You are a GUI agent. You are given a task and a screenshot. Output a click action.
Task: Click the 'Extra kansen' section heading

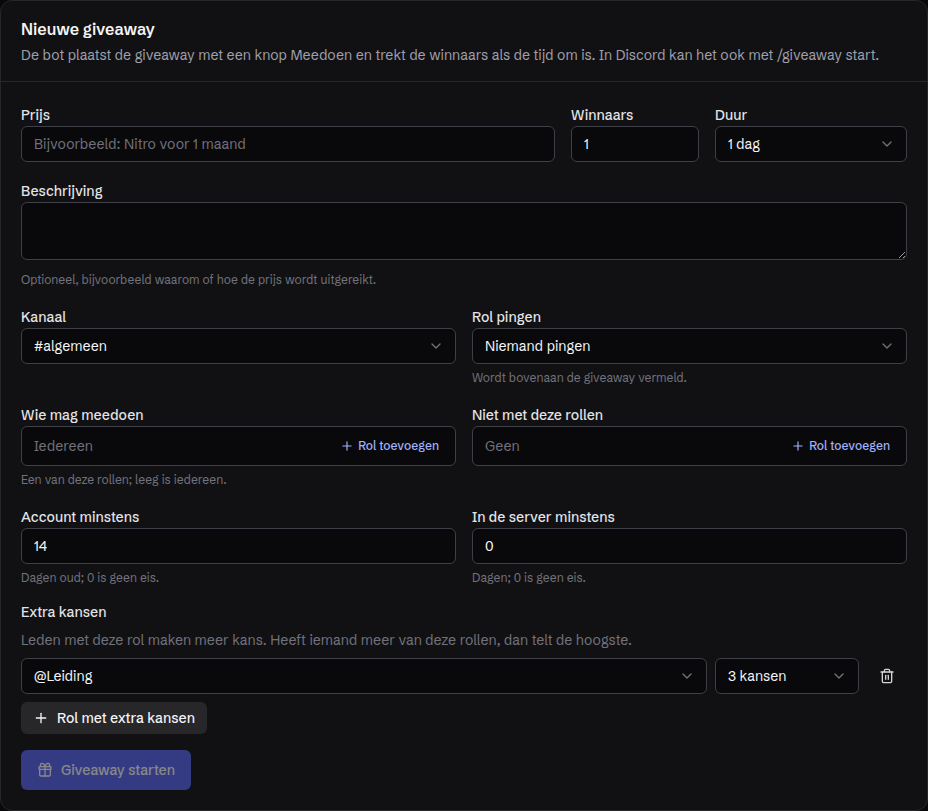64,612
